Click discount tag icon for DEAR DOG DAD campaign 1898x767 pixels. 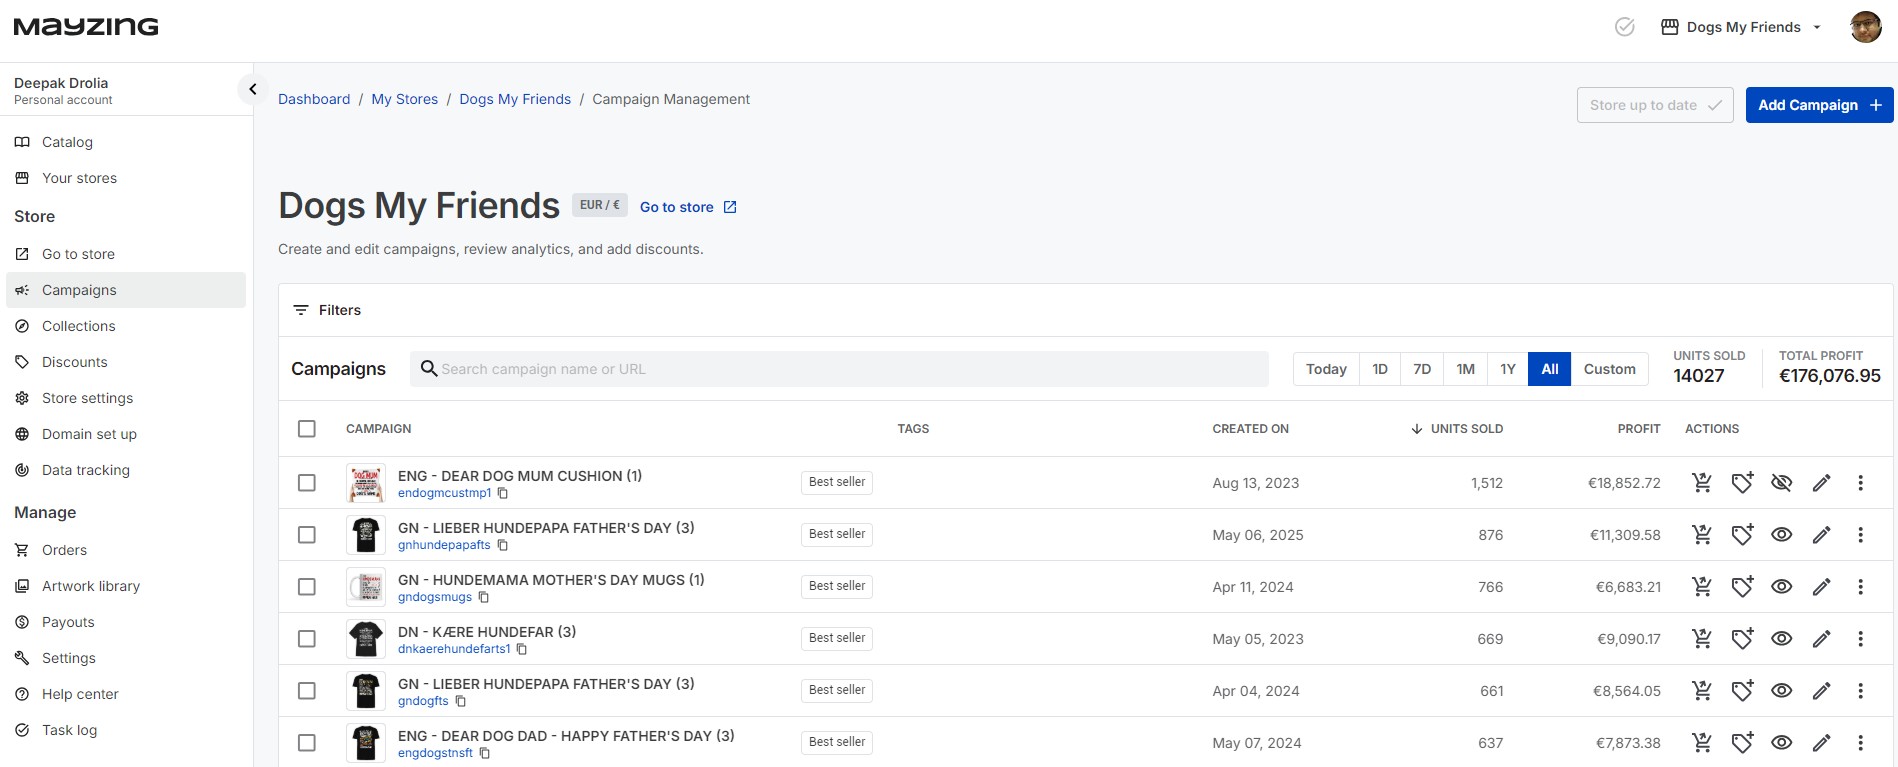1742,743
